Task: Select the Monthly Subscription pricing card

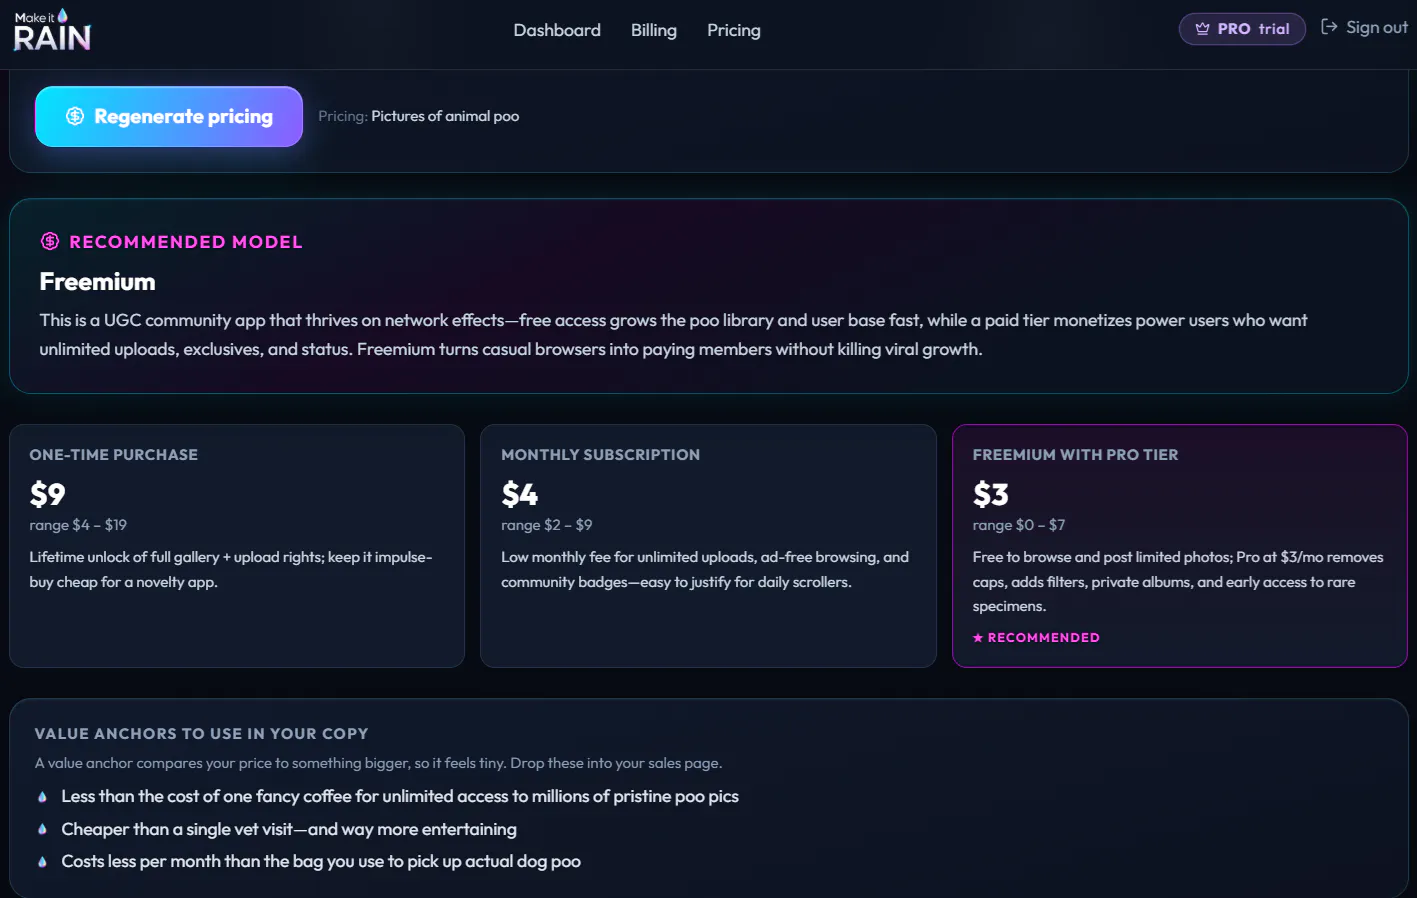Action: (x=708, y=546)
